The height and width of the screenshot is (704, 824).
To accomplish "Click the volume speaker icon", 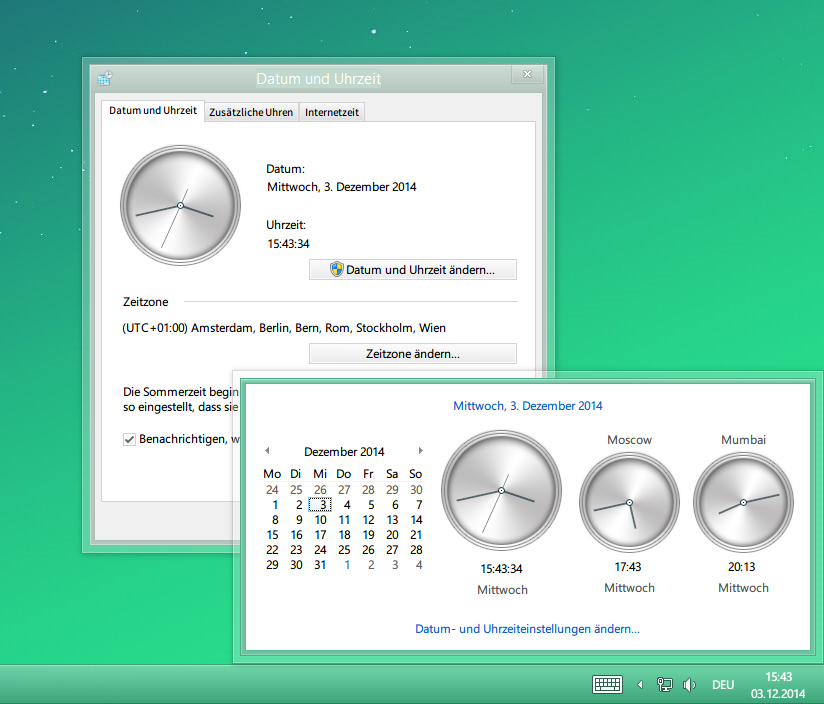I will coord(689,685).
